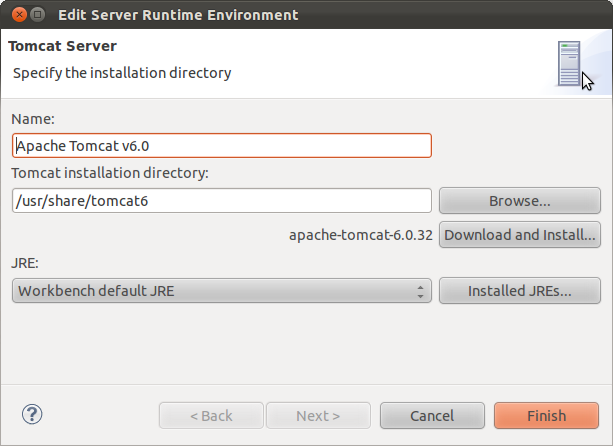Image resolution: width=613 pixels, height=446 pixels.
Task: Click the window maximize button in title bar
Action: (38, 15)
